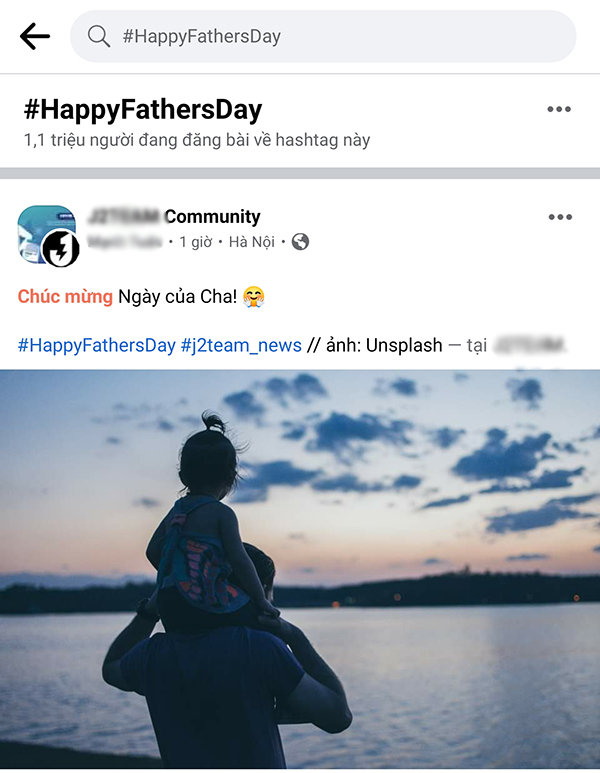Click the orange Chúc mừng text
This screenshot has width=600, height=773.
[x=65, y=297]
